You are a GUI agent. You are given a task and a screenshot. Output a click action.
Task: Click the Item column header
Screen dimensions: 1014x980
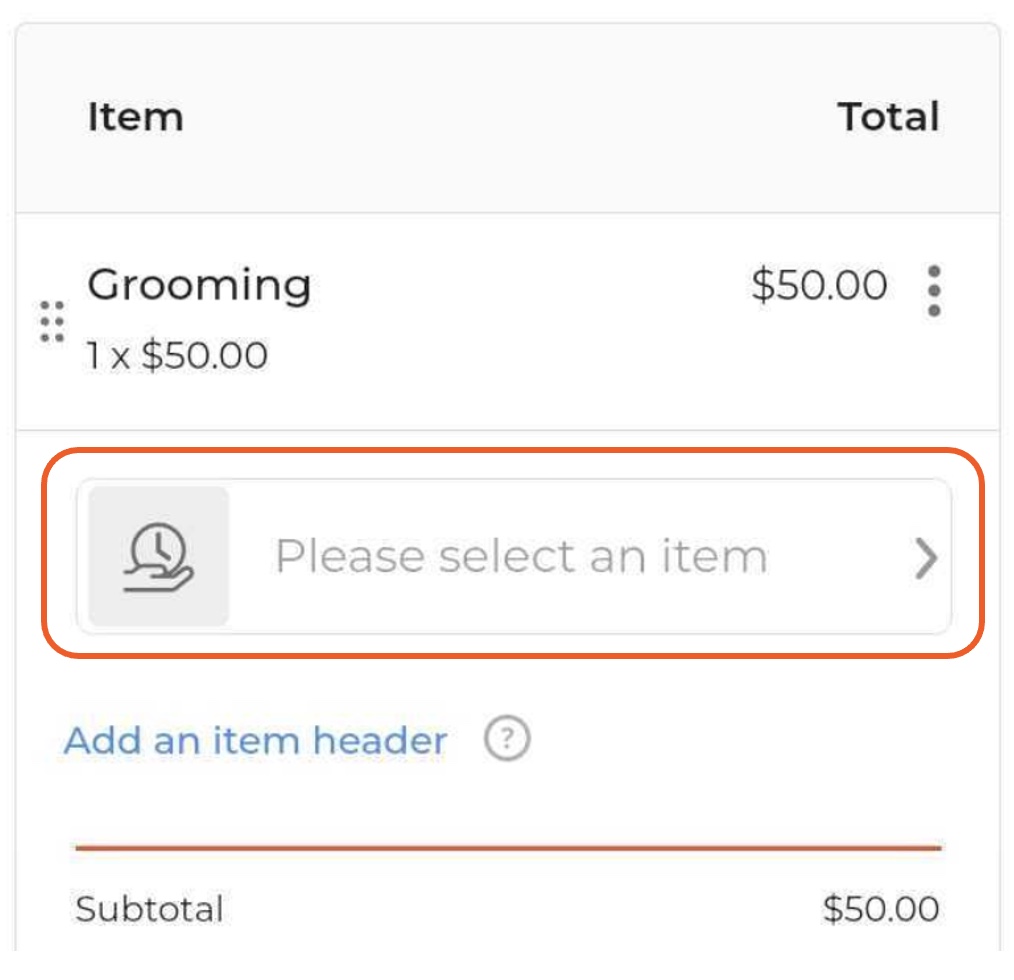(135, 117)
